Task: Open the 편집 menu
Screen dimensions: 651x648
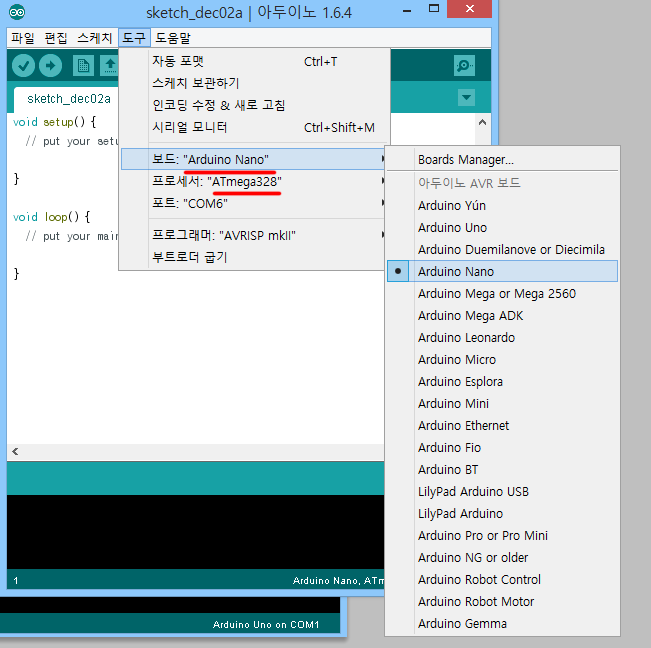Action: click(56, 38)
